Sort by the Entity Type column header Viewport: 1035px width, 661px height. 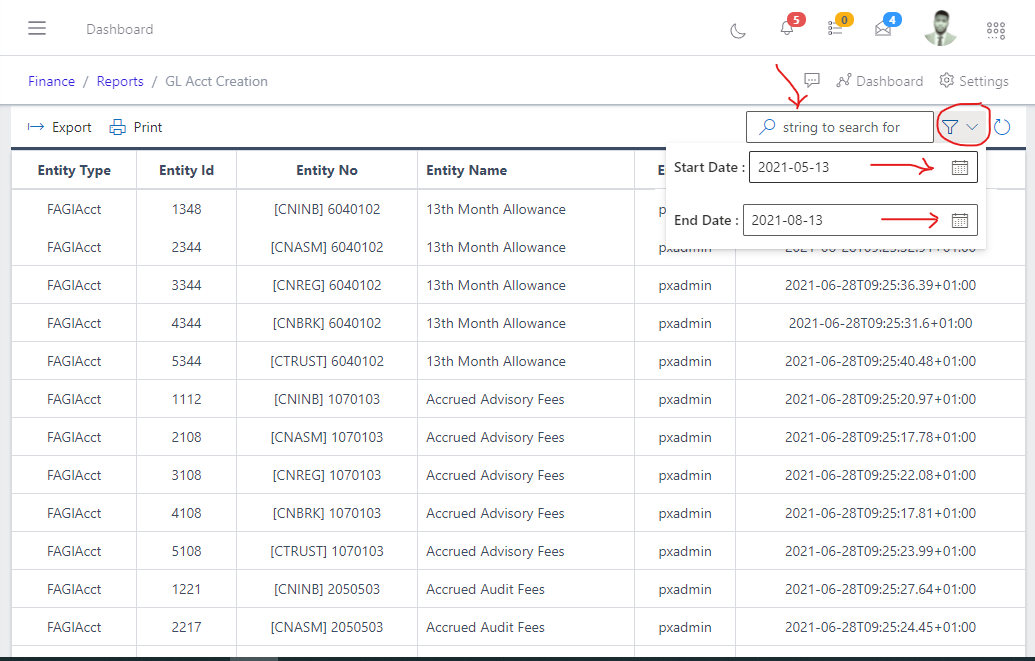(x=73, y=170)
